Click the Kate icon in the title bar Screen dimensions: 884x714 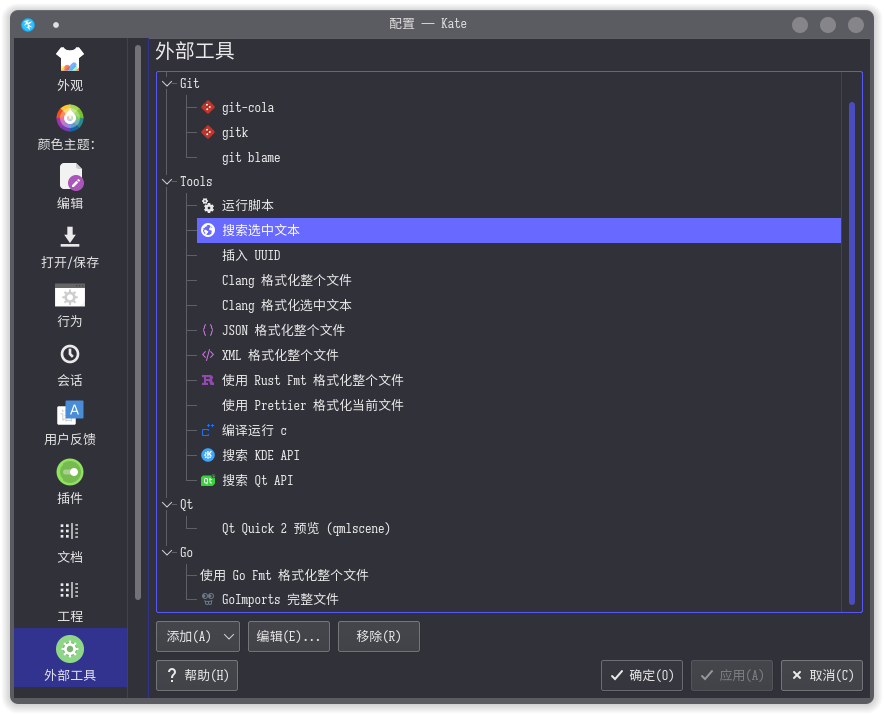(x=28, y=25)
